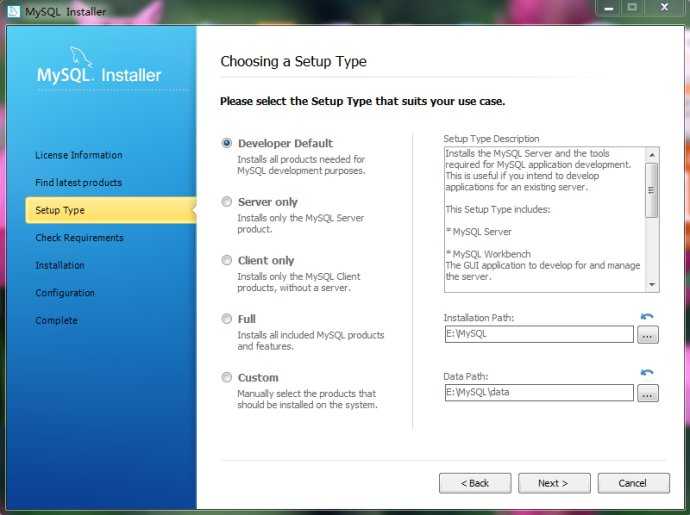690x515 pixels.
Task: Reset Installation Path with the undo arrow
Action: point(647,316)
